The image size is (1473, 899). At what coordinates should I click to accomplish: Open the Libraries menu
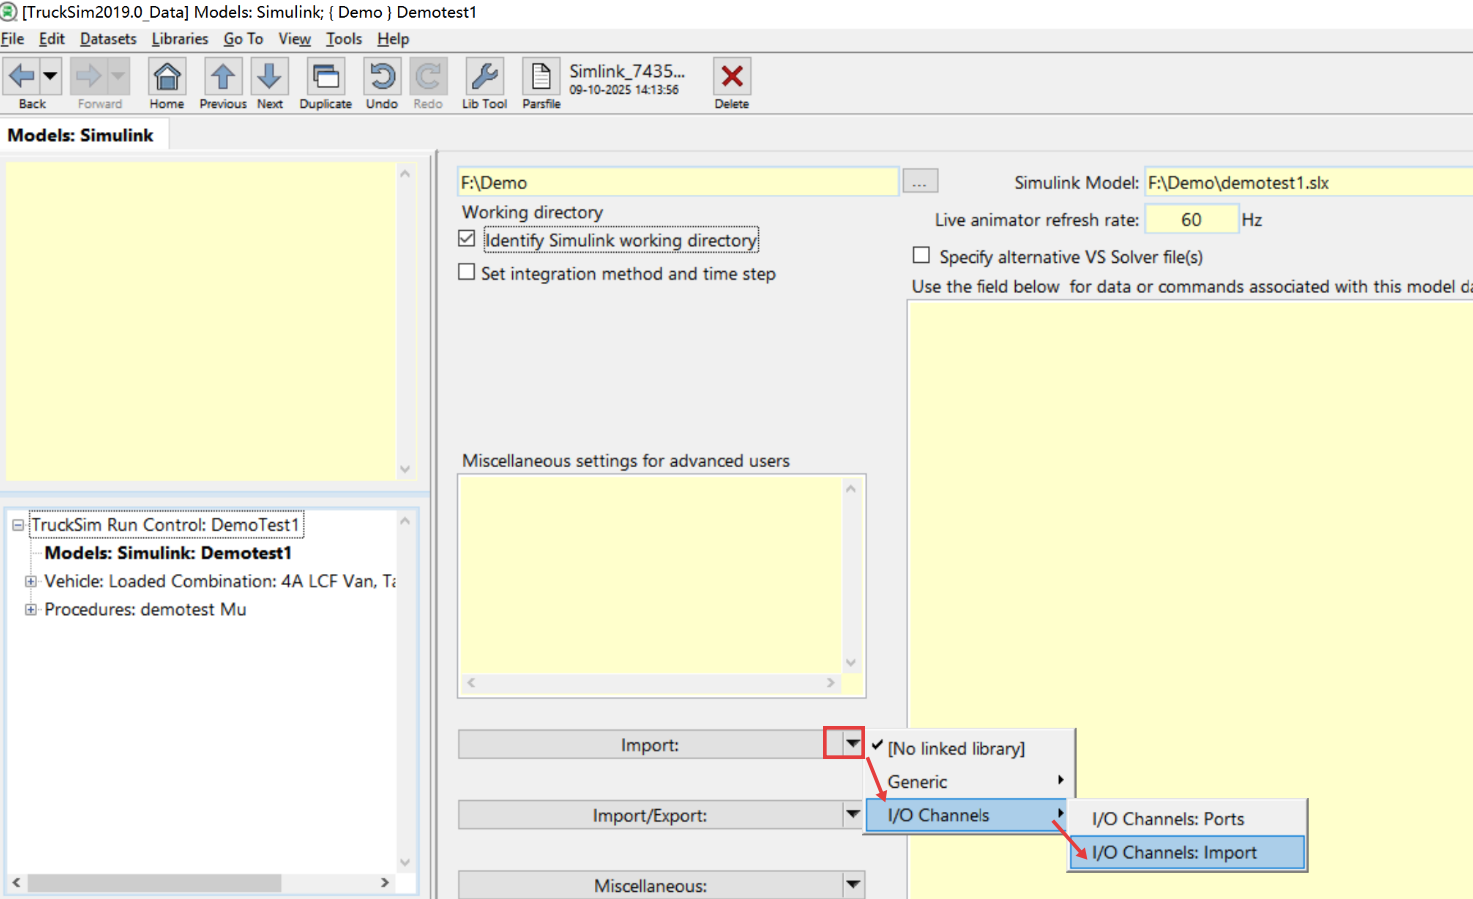180,39
